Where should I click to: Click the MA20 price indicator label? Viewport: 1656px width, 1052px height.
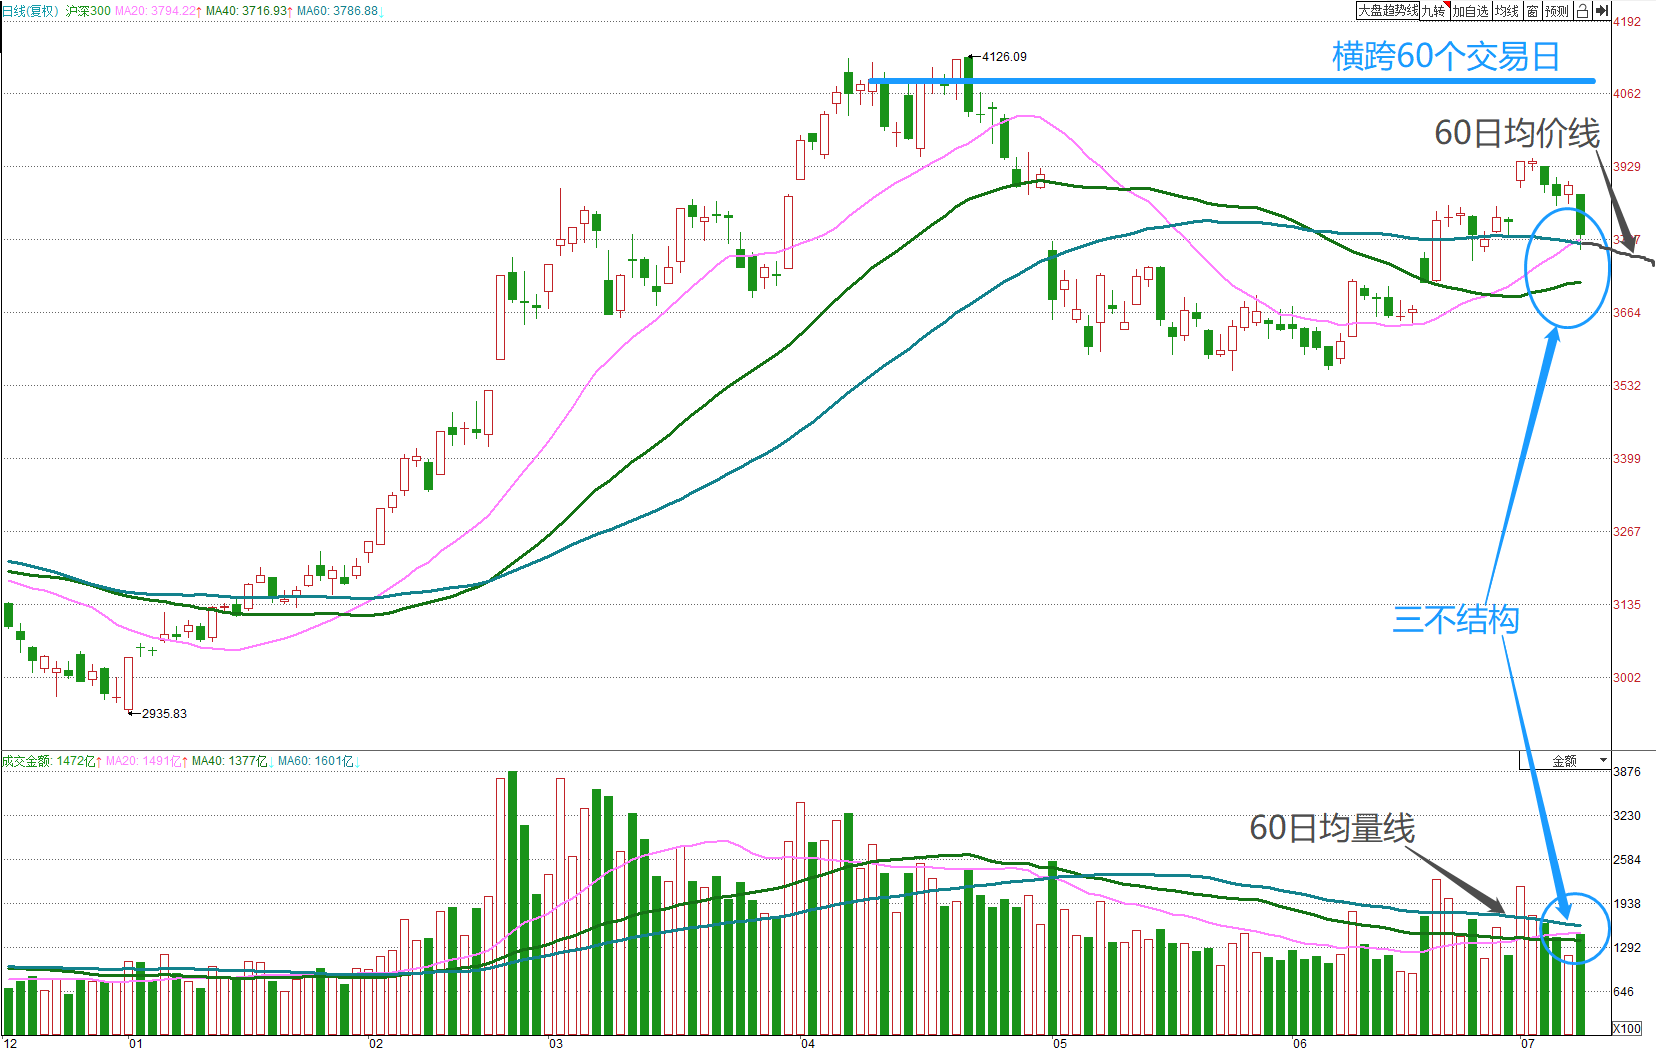tap(158, 11)
